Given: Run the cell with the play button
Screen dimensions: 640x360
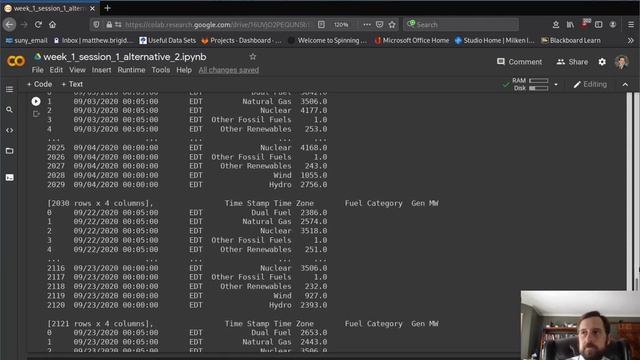Looking at the screenshot, I should tap(36, 101).
